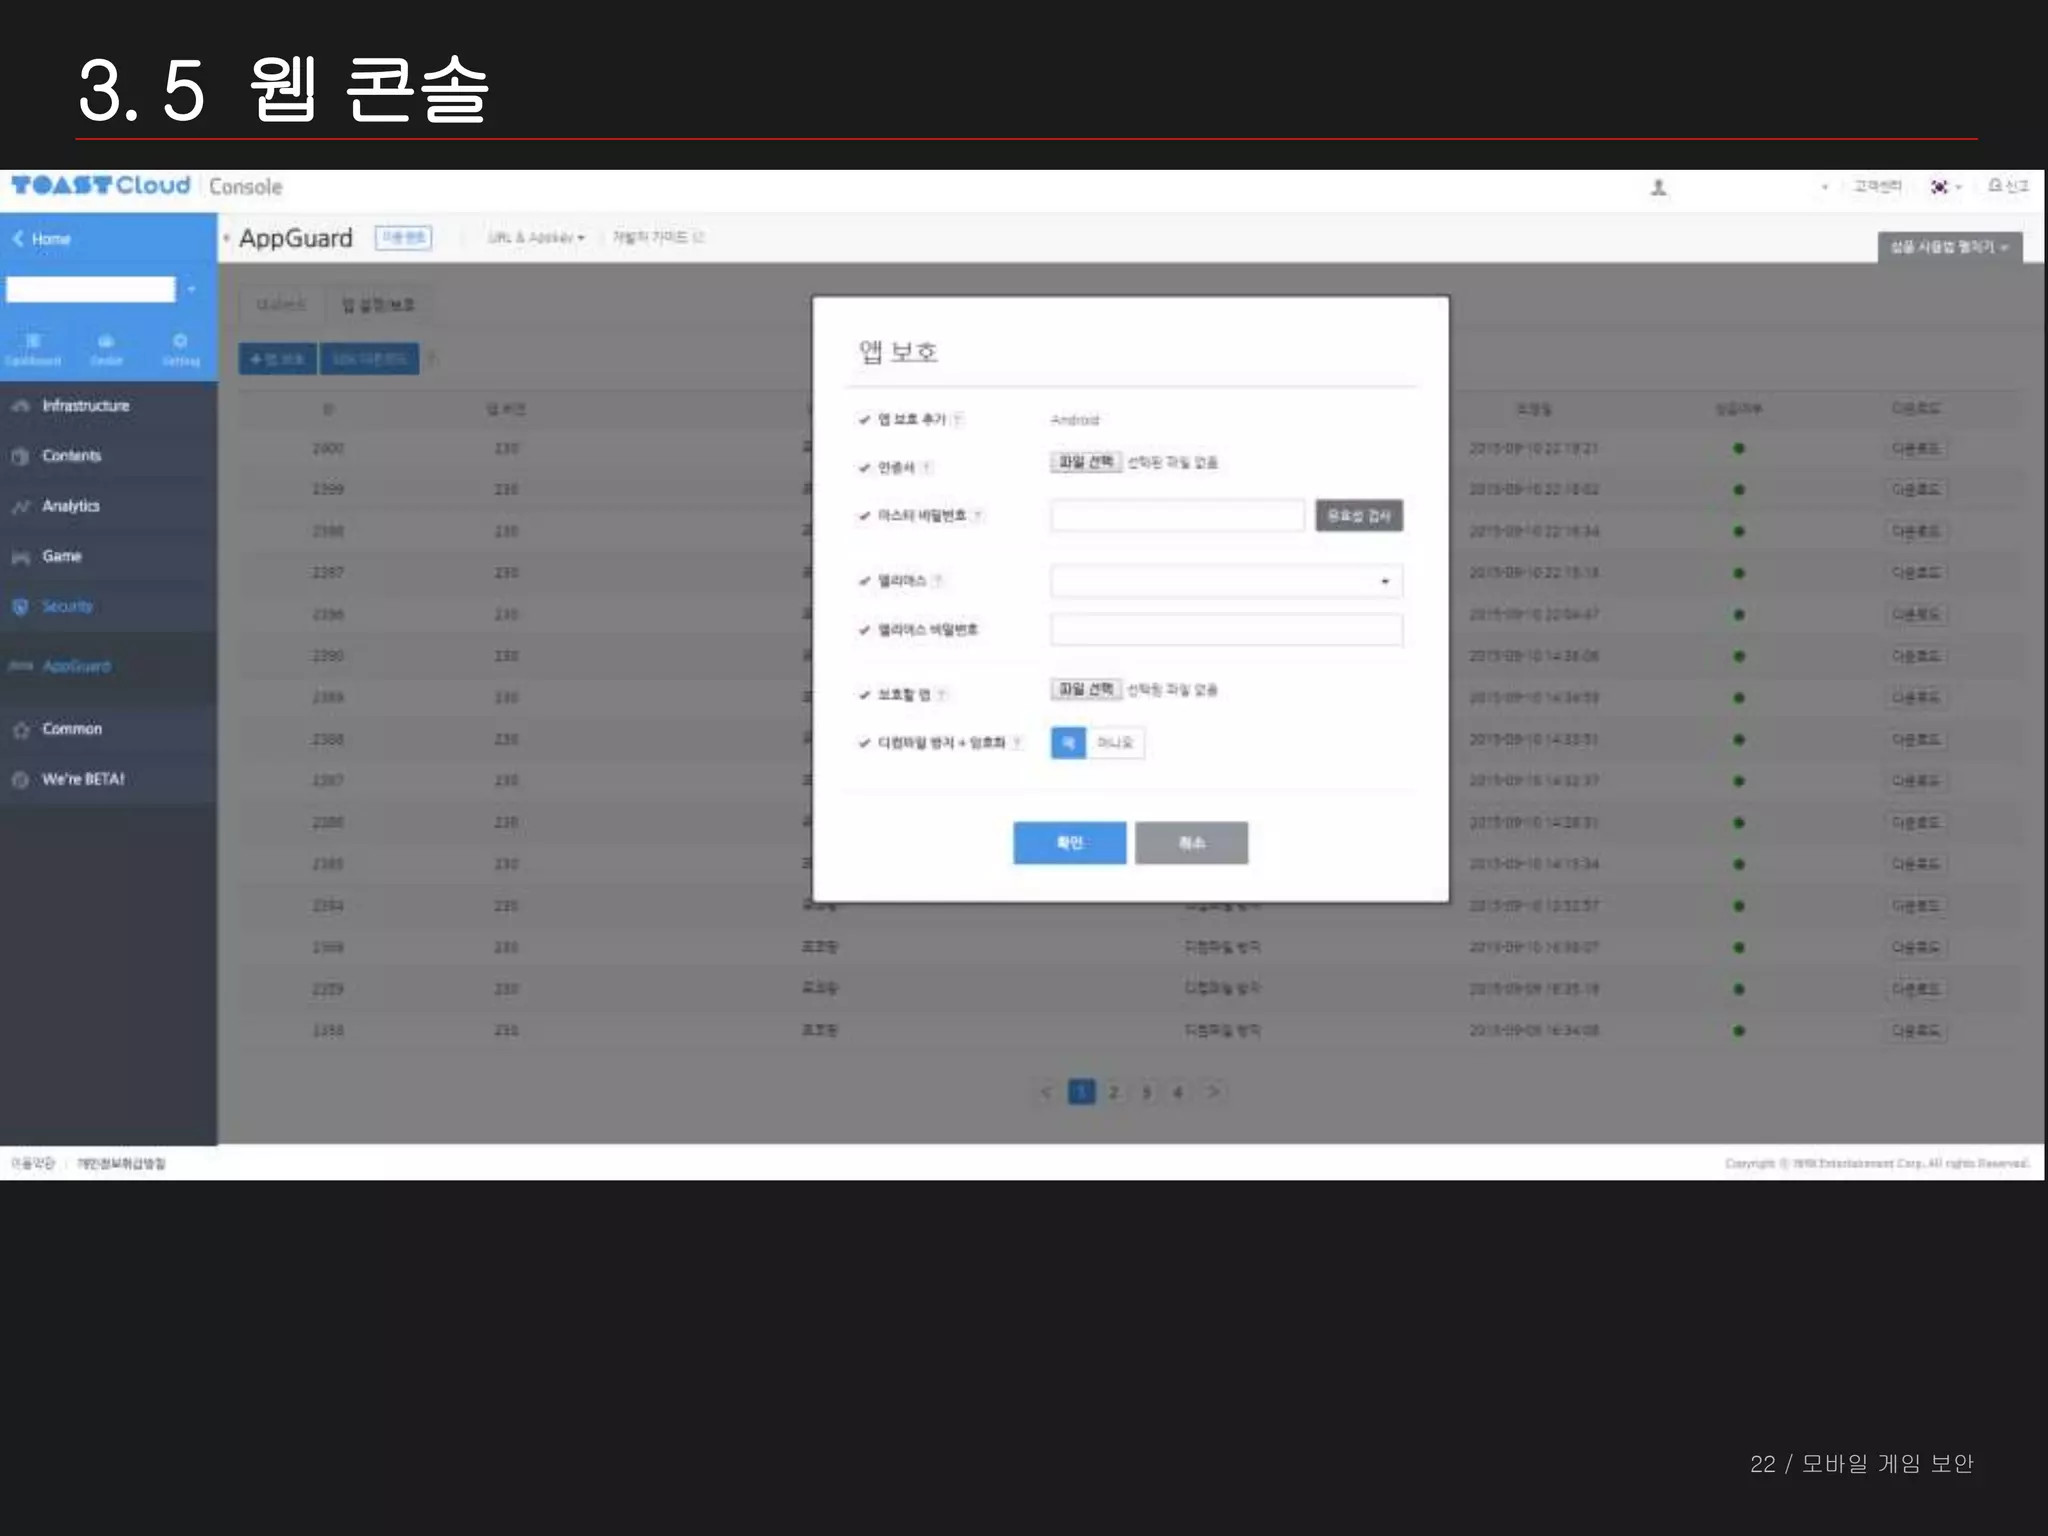Open the URL & Appkey menu
The image size is (2048, 1536).
[536, 238]
